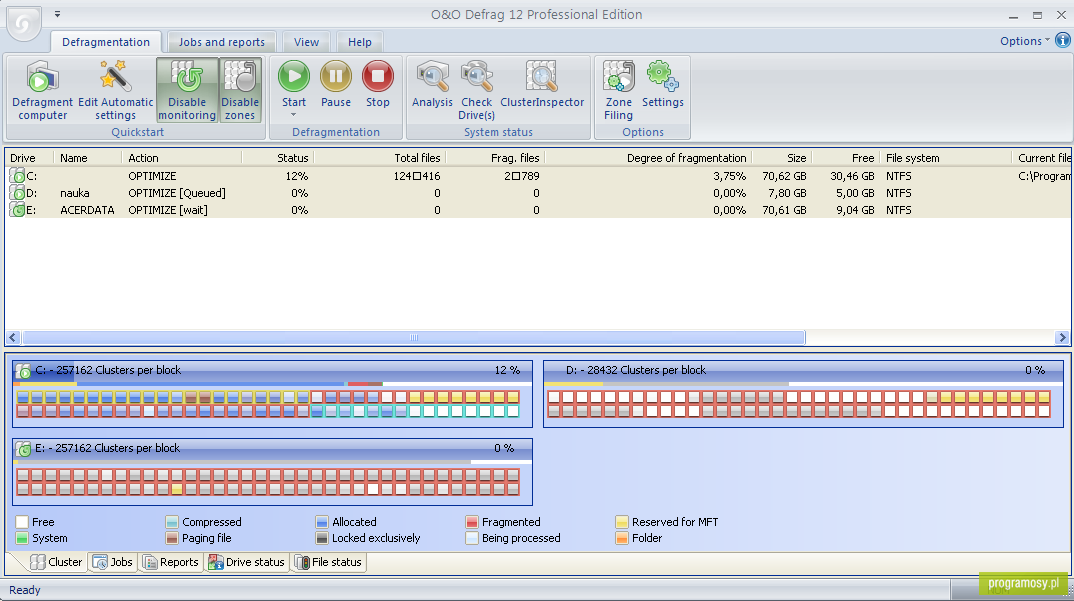Select drive C: row icon
The width and height of the screenshot is (1074, 601).
point(17,176)
